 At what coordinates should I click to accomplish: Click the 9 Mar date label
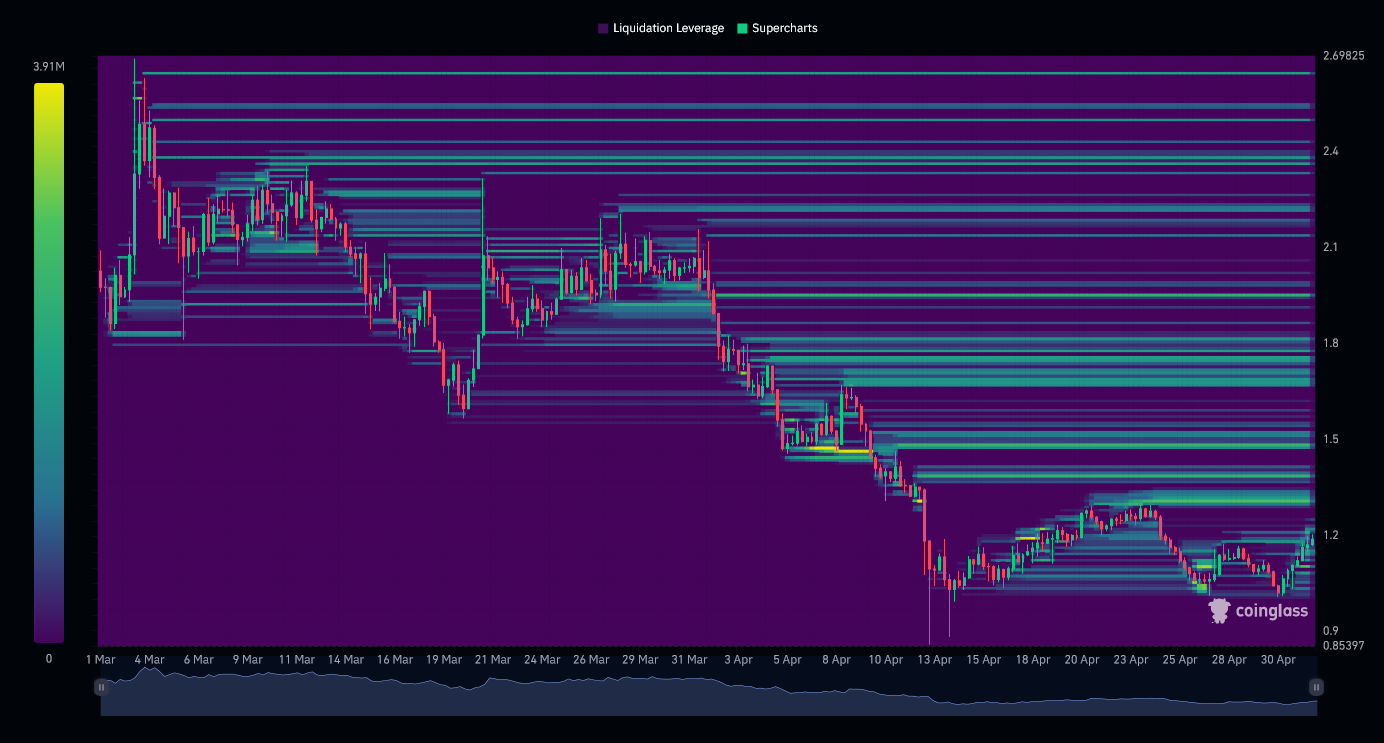coord(247,660)
